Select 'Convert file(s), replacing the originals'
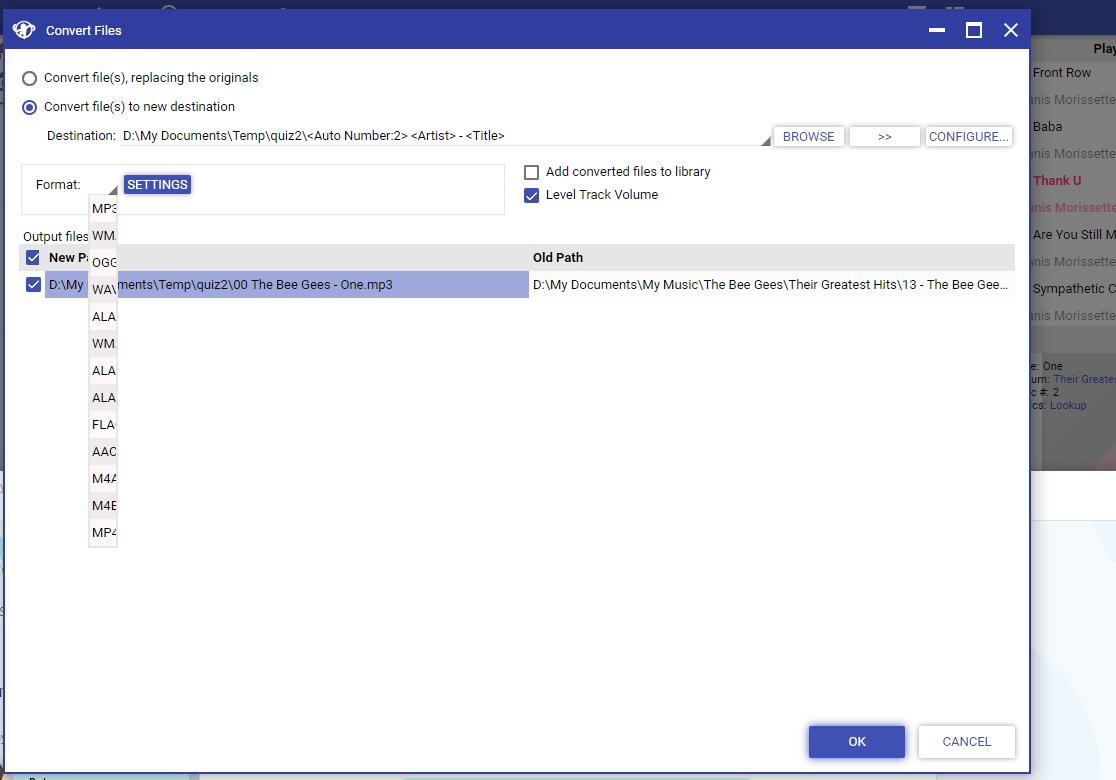Image resolution: width=1116 pixels, height=780 pixels. click(30, 78)
